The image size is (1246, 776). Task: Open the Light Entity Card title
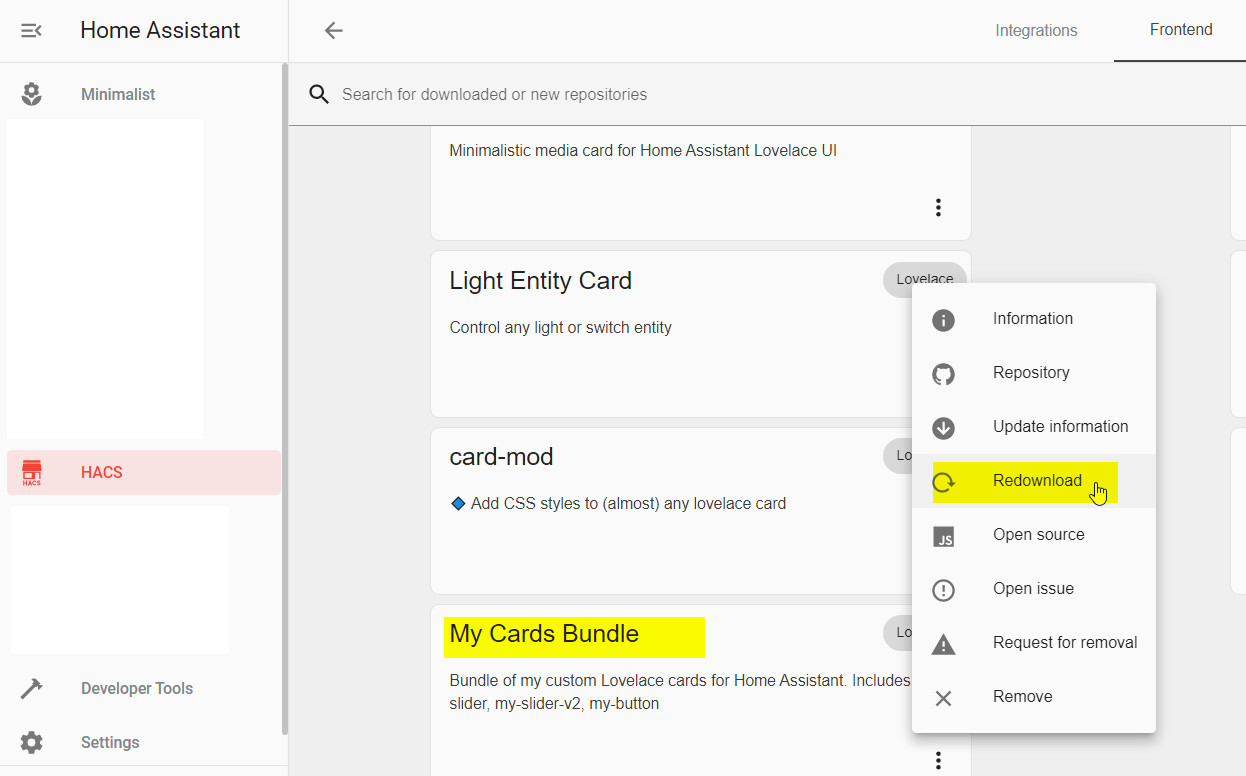541,281
